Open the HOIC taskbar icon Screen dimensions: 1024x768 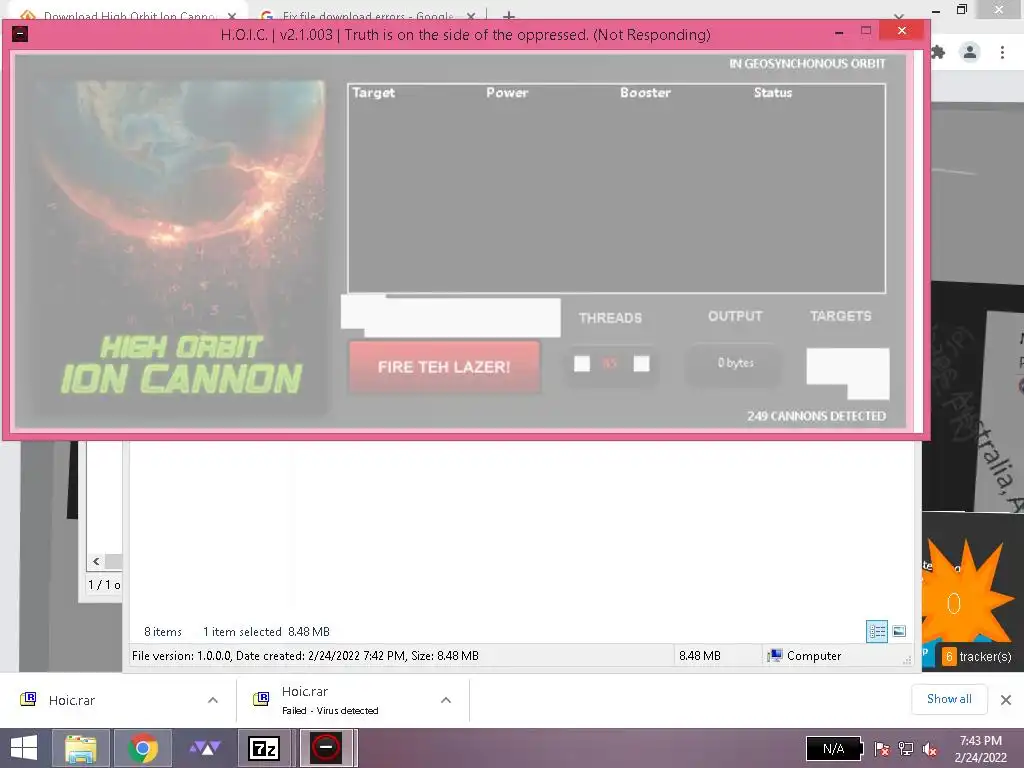(327, 748)
